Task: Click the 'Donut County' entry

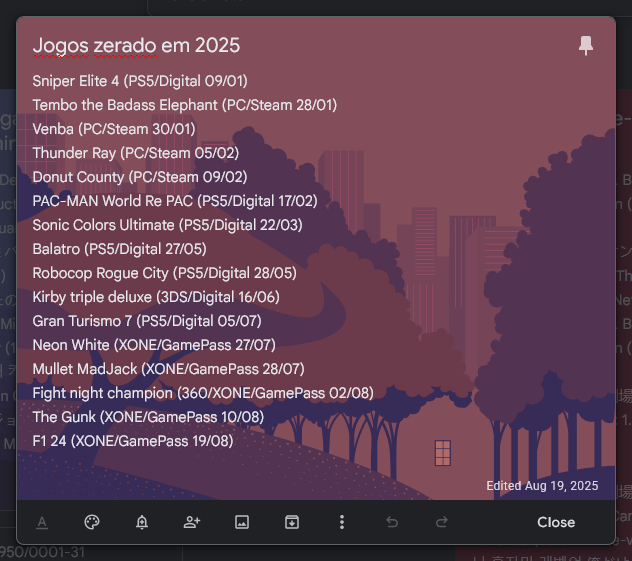Action: 139,177
